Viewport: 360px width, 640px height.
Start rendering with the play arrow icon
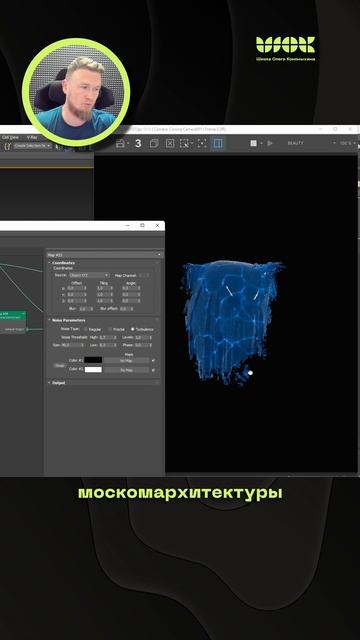point(270,143)
